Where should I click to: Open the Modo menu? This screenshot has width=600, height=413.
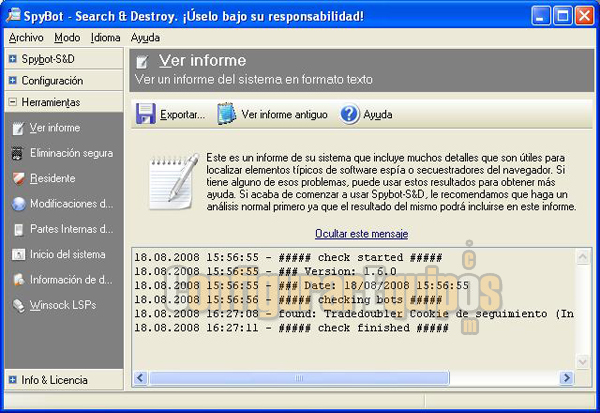click(67, 38)
